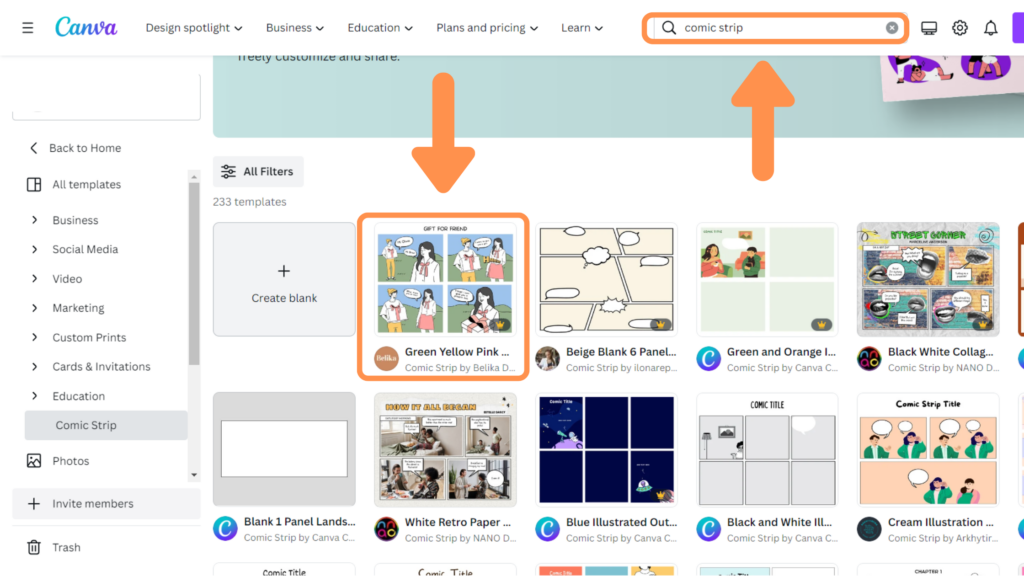The width and height of the screenshot is (1024, 576).
Task: Open All templates in sidebar
Action: tap(86, 185)
